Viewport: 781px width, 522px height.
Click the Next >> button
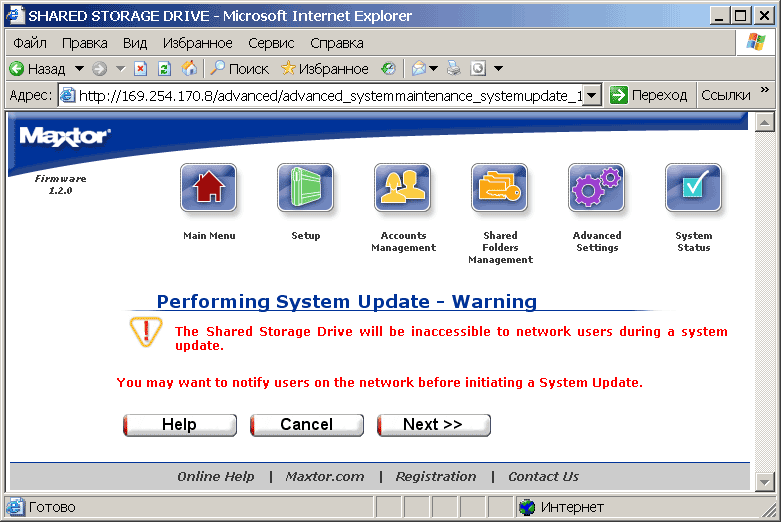click(434, 425)
